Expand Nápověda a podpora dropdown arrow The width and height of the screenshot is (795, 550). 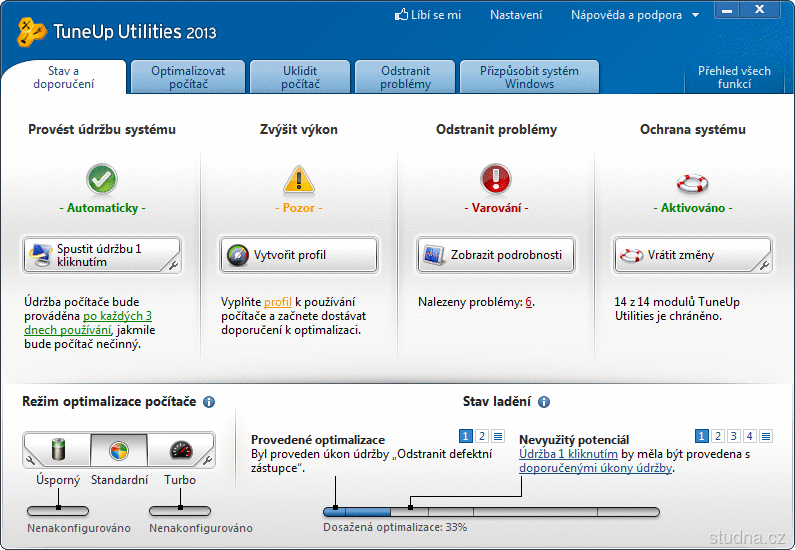[x=696, y=15]
